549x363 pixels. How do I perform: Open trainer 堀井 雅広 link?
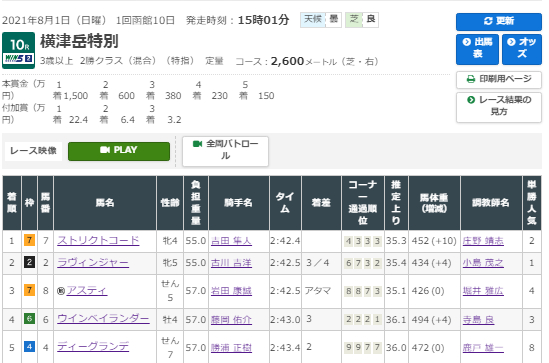tap(483, 291)
